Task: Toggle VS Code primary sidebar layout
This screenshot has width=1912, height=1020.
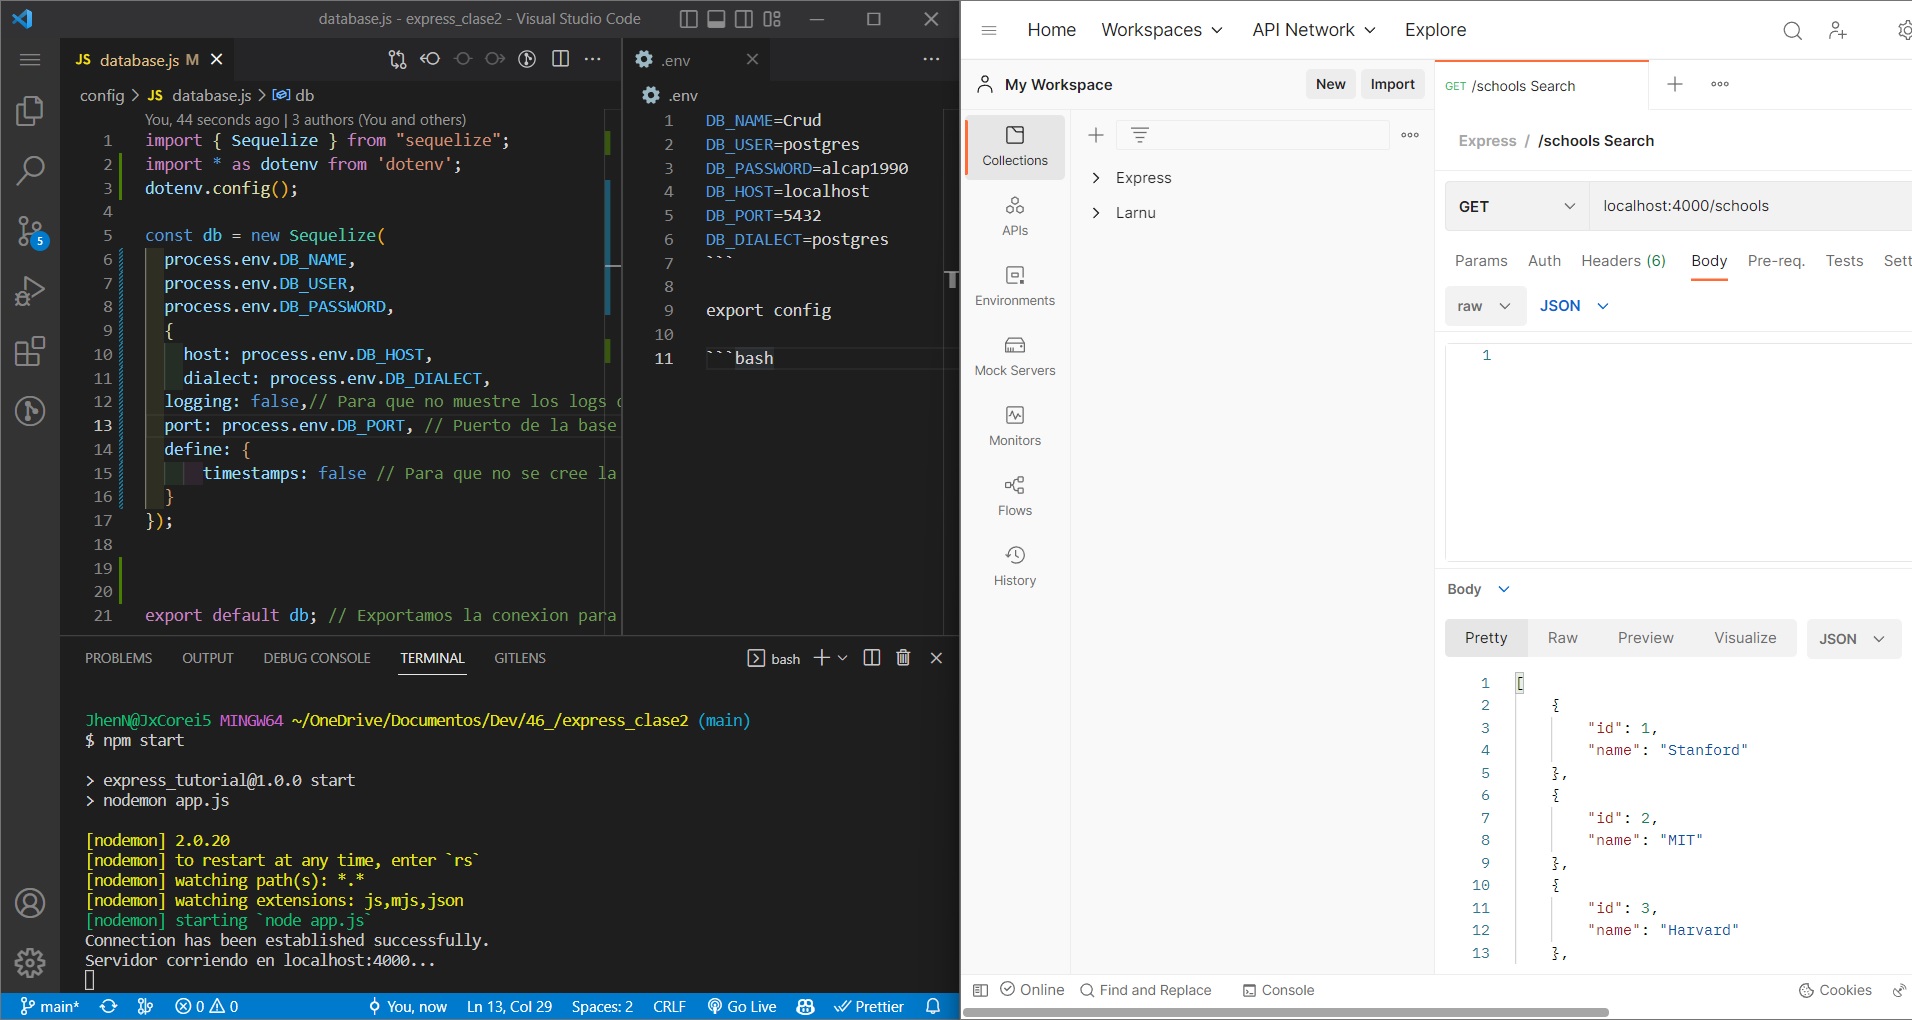Action: (688, 19)
